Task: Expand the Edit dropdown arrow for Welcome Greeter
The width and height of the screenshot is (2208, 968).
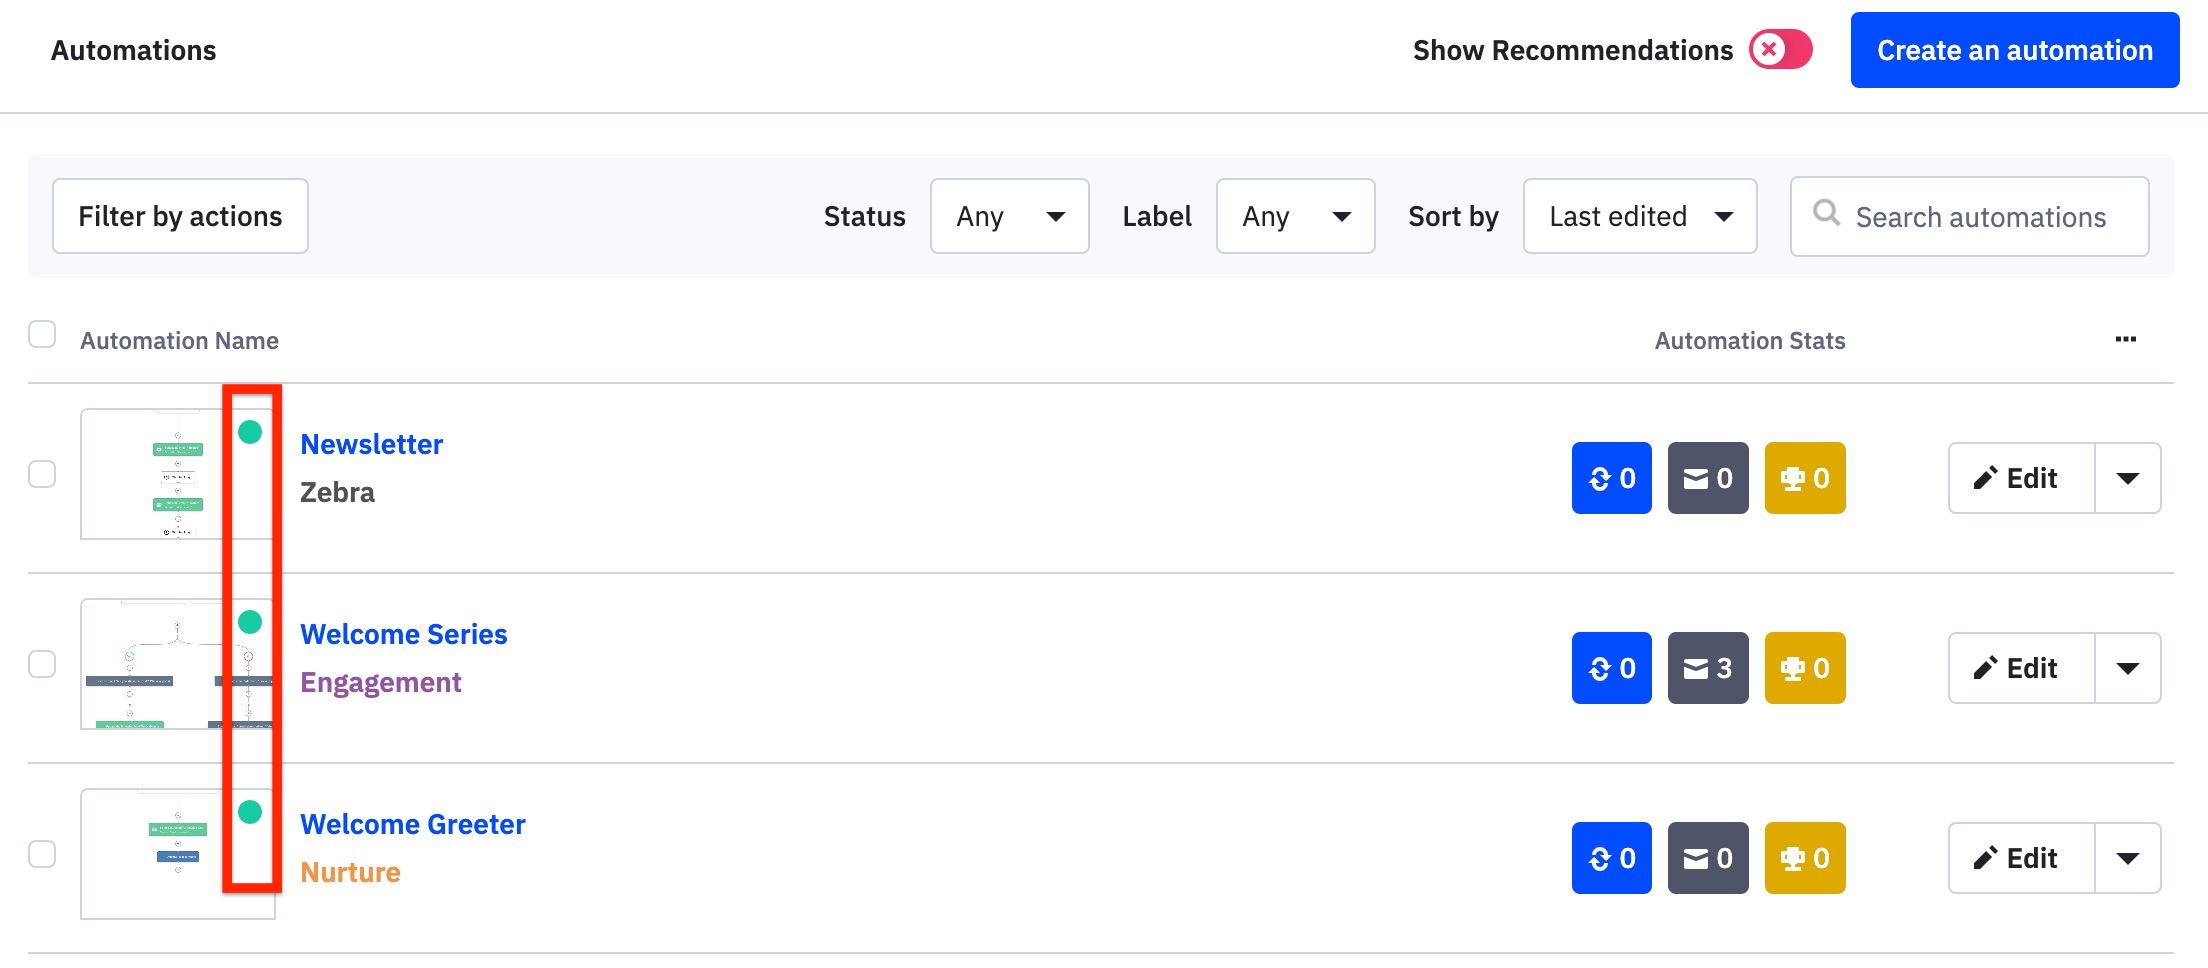Action: coord(2127,857)
